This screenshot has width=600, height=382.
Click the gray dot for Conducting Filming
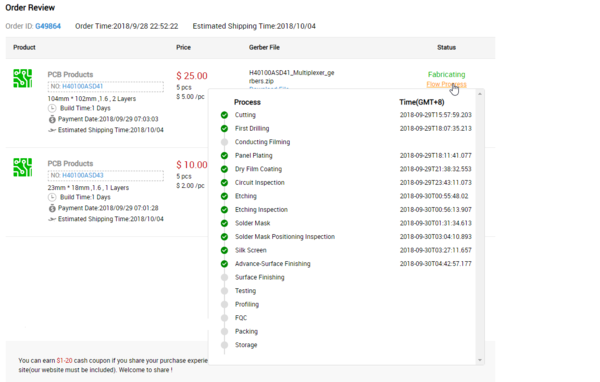coord(224,142)
